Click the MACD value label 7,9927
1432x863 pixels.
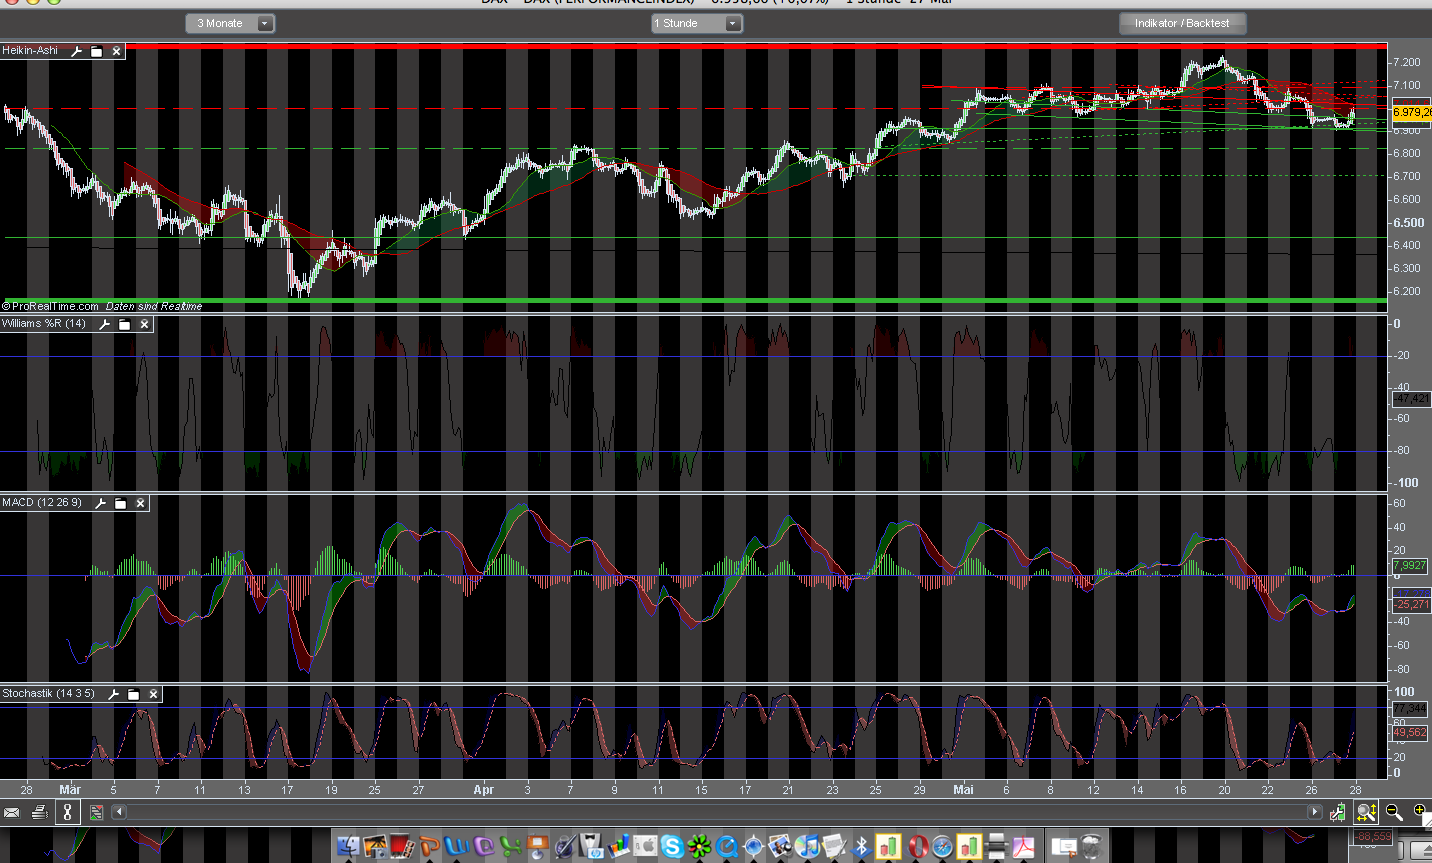[x=1410, y=566]
